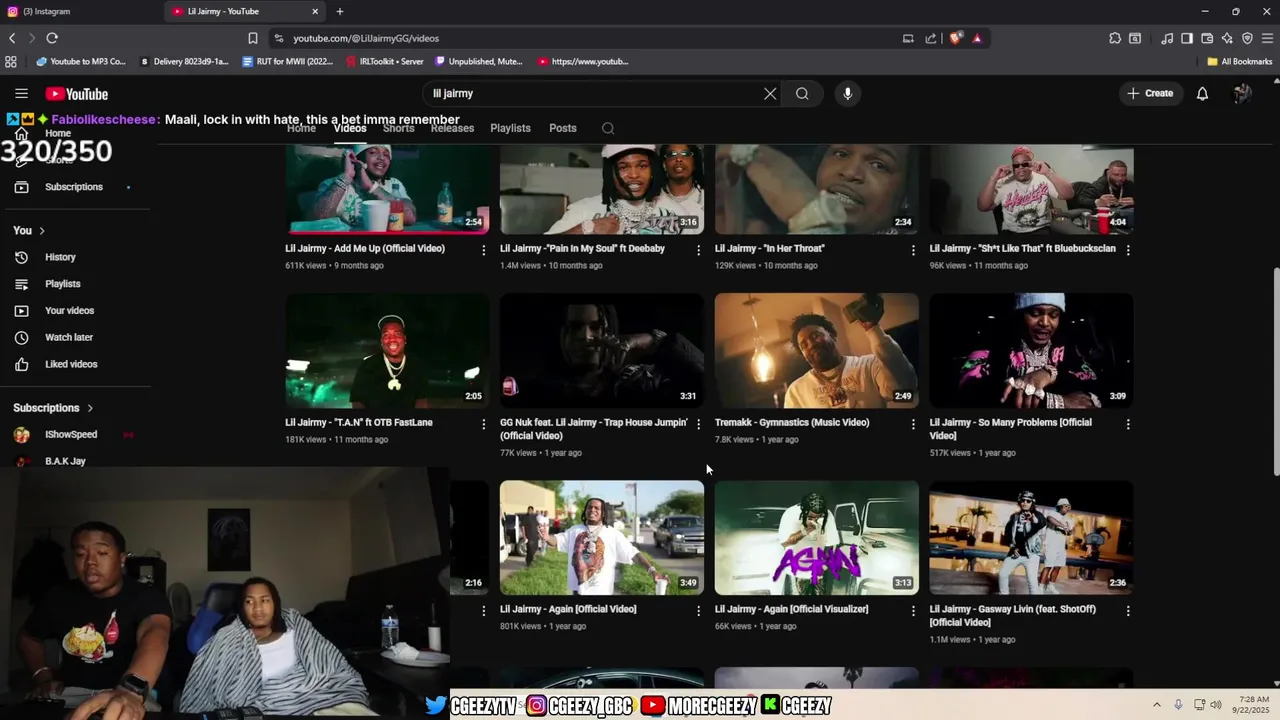This screenshot has width=1280, height=720.
Task: Start voice search with microphone icon
Action: (x=847, y=94)
